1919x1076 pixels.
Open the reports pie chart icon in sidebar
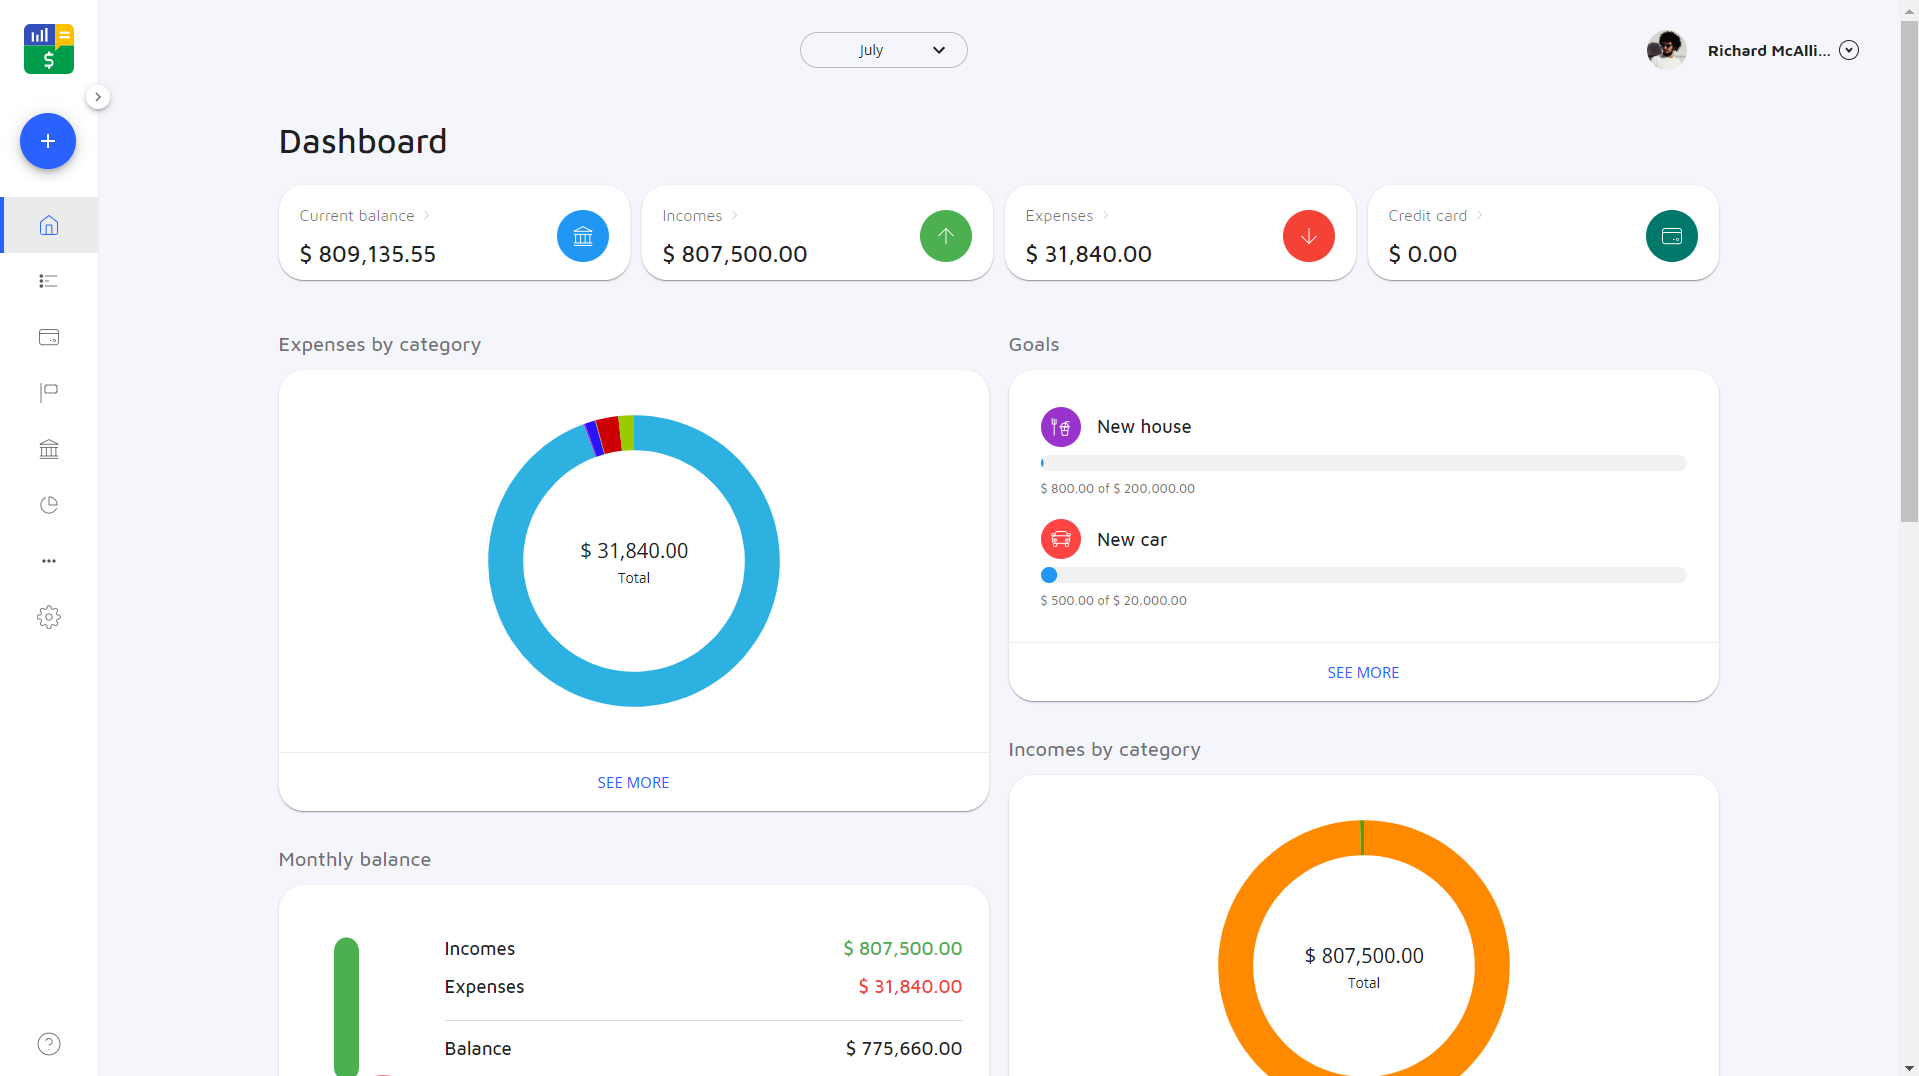tap(49, 505)
